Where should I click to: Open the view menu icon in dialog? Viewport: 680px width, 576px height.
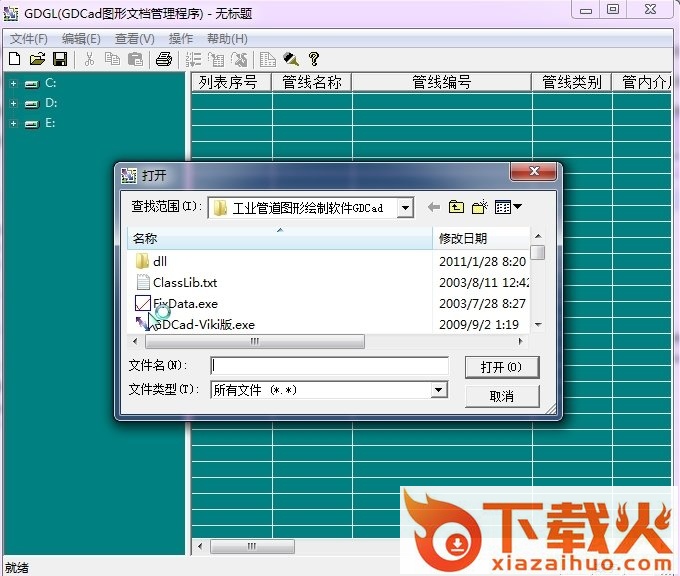[x=508, y=207]
